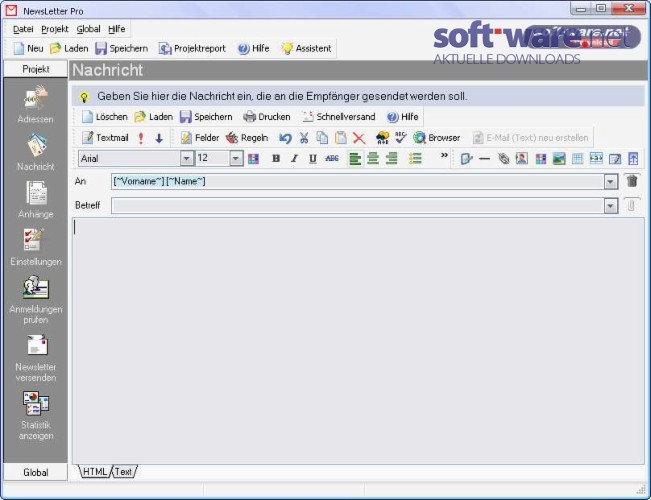Viewport: 651px width, 500px height.
Task: Click Speichern in main toolbar
Action: (x=121, y=49)
